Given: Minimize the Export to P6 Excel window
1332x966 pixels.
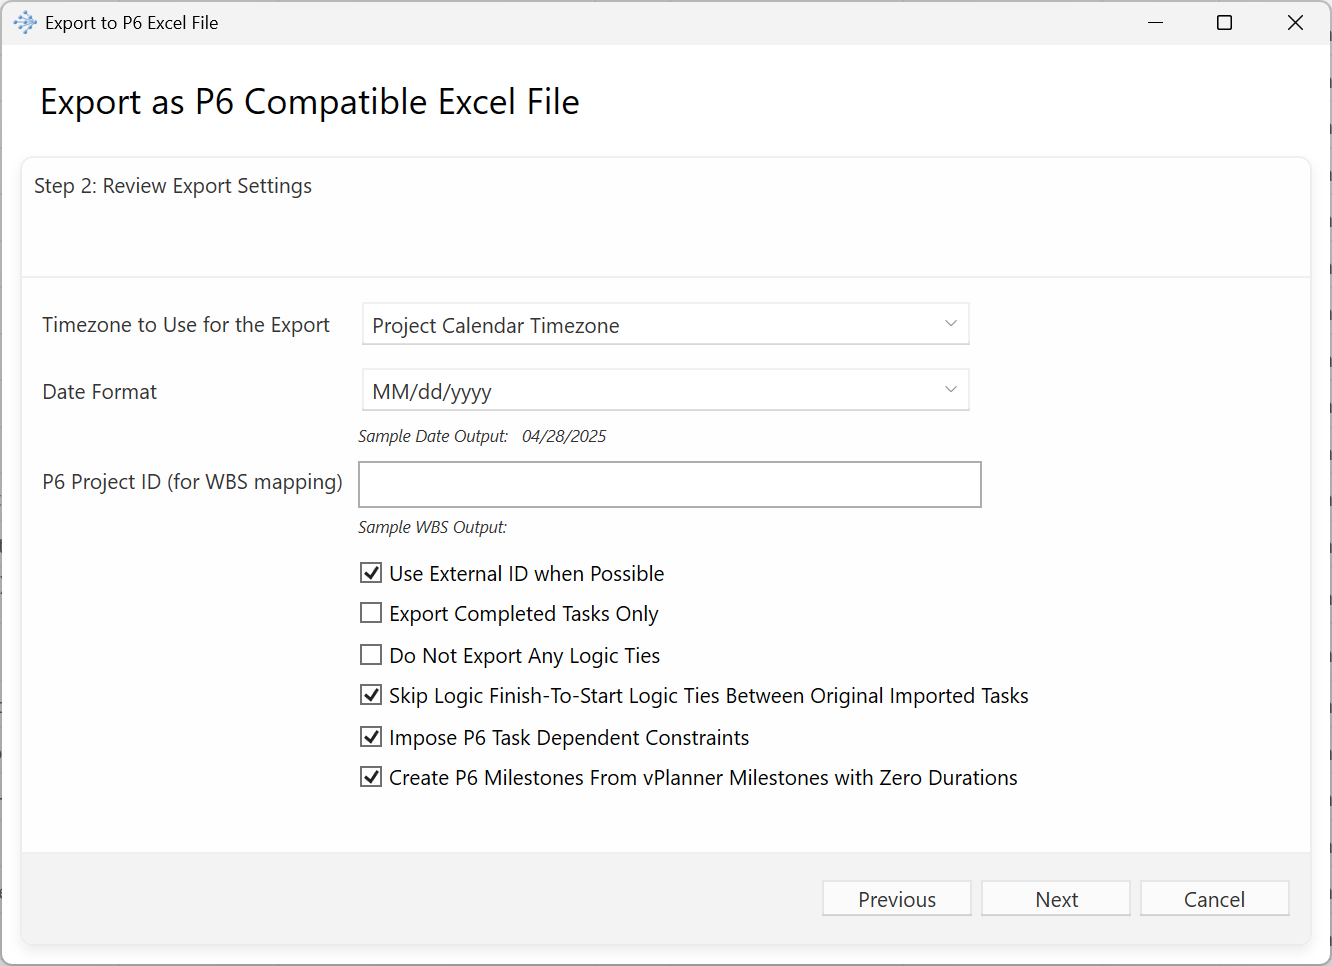Looking at the screenshot, I should click(x=1155, y=23).
